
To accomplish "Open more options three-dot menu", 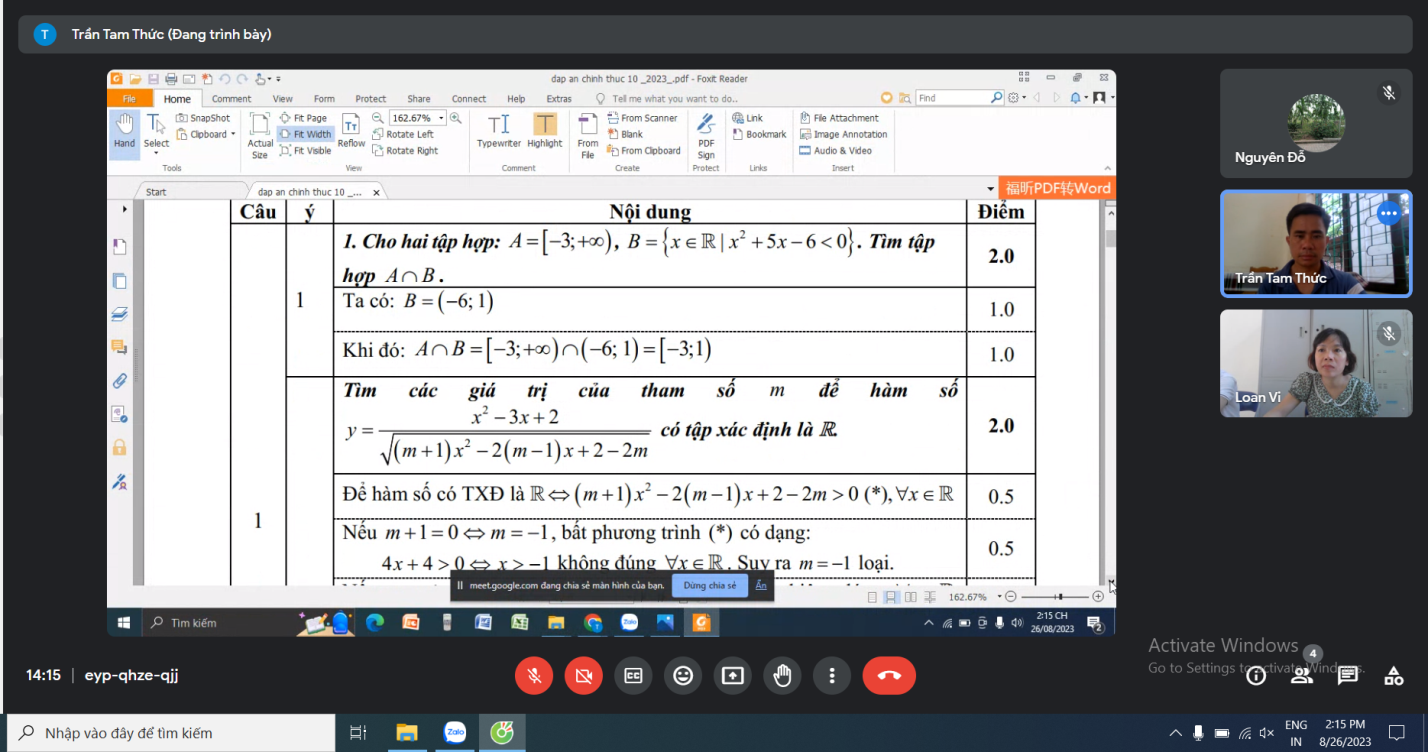I will click(x=831, y=676).
